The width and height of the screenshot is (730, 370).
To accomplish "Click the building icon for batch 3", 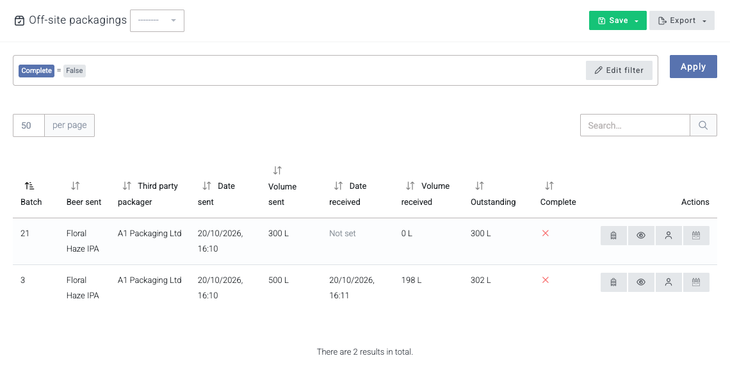I will click(613, 282).
